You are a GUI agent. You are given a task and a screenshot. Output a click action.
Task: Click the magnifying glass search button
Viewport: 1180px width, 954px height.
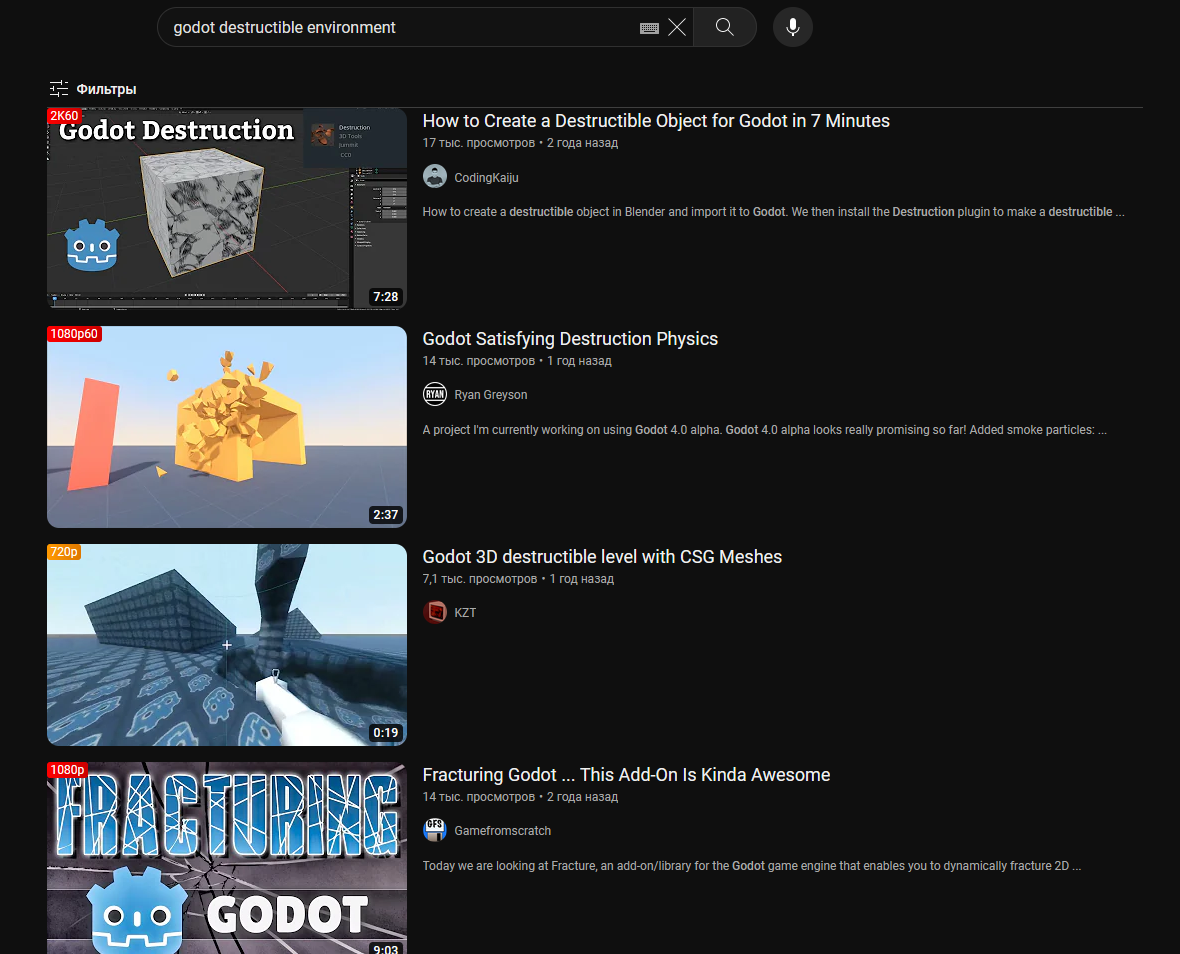[725, 27]
